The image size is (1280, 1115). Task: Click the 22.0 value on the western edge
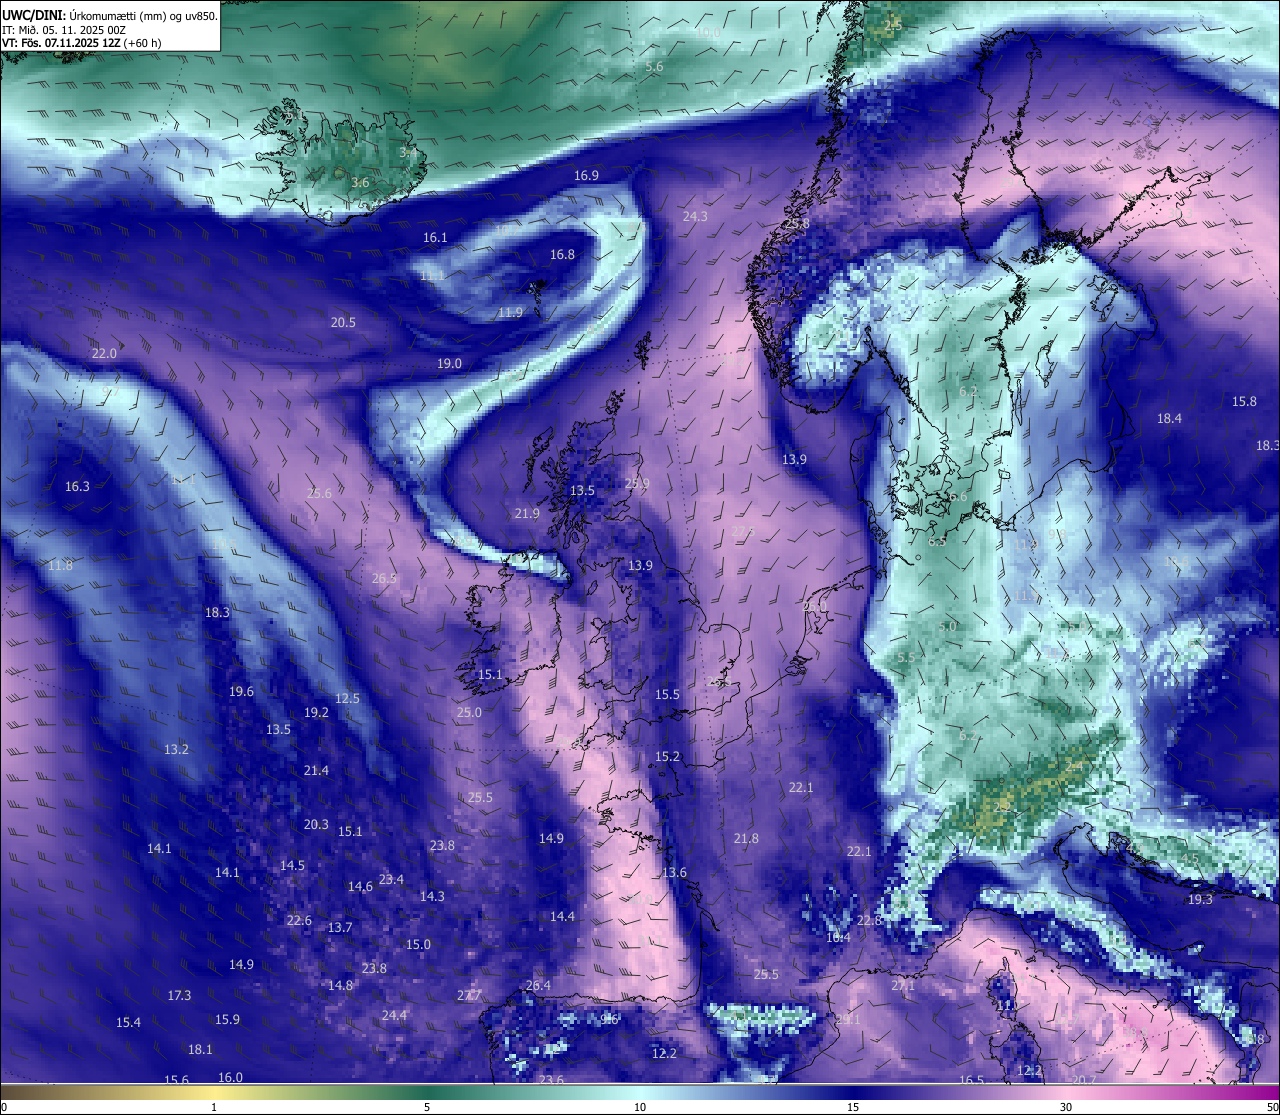pos(104,354)
